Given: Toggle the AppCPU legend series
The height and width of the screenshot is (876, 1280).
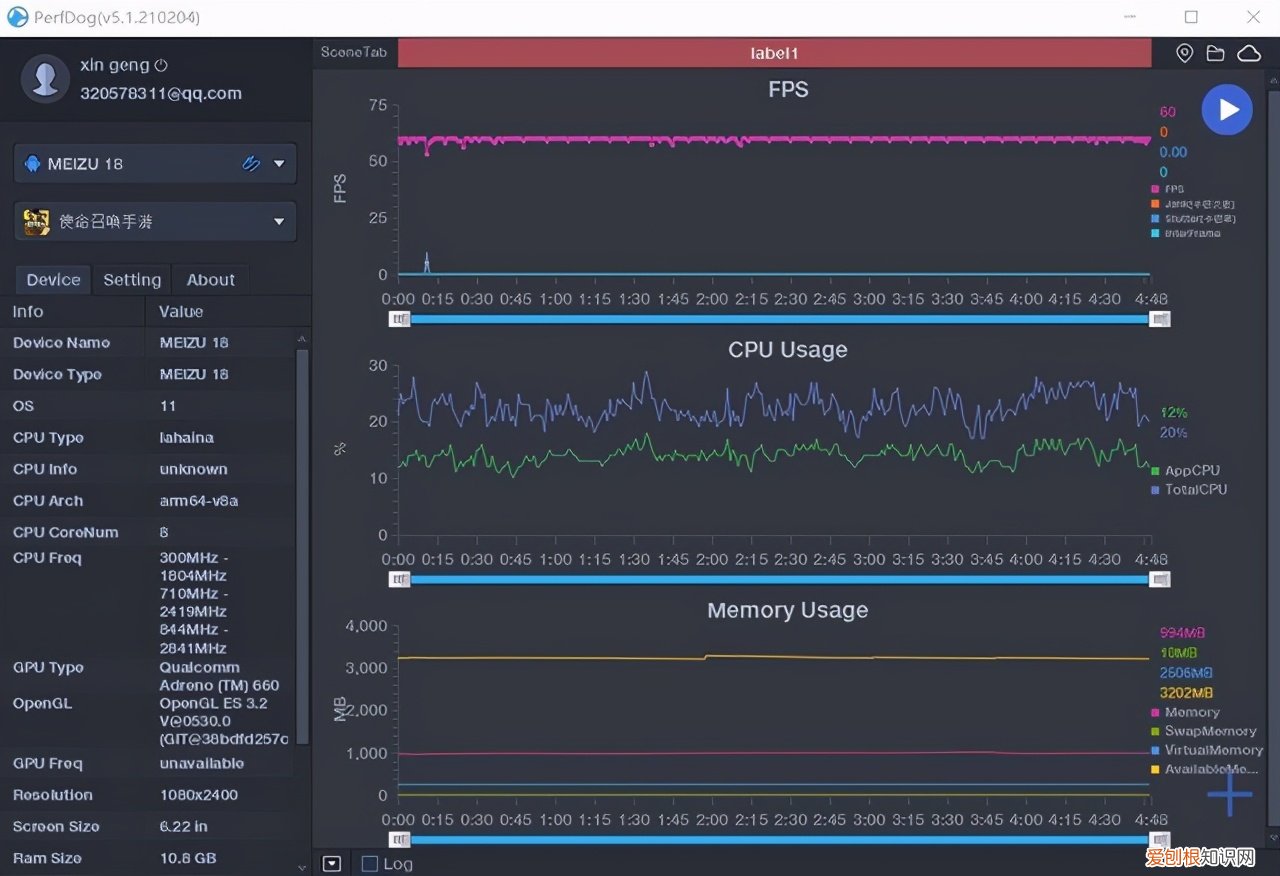Looking at the screenshot, I should click(x=1191, y=471).
